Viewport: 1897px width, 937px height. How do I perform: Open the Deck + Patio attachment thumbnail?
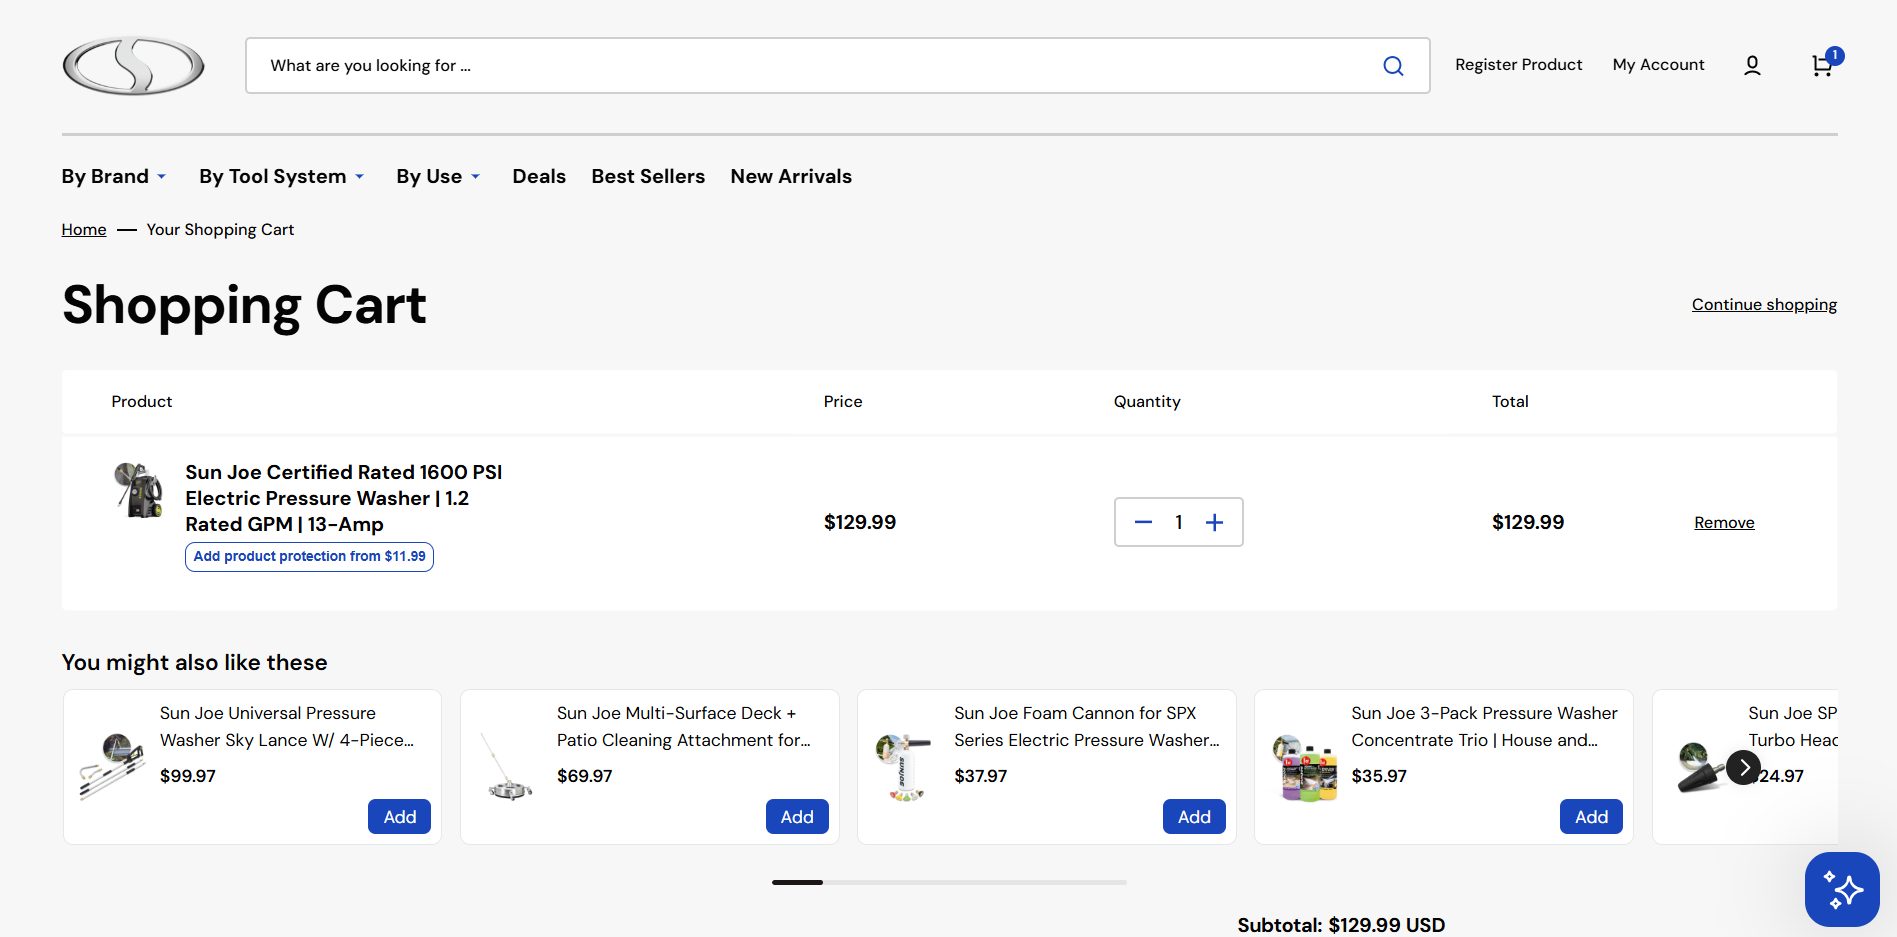(509, 767)
